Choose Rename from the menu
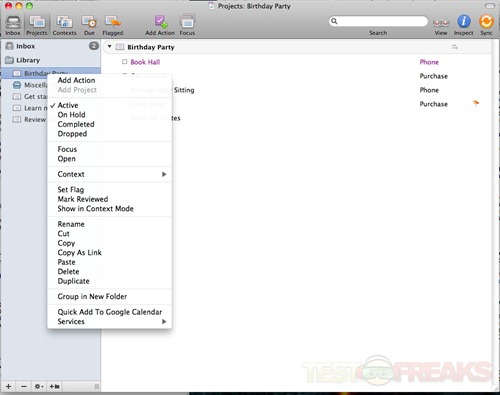 coord(71,224)
